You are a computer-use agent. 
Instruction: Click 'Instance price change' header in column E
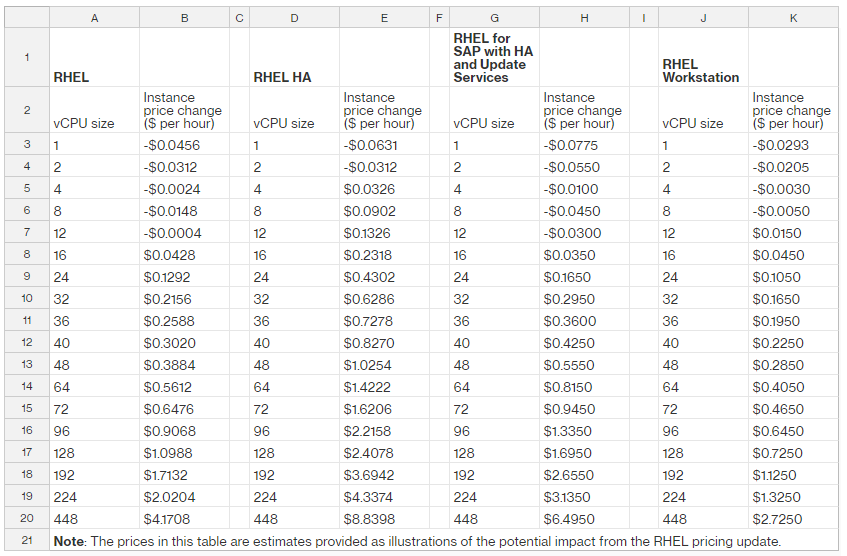[384, 110]
